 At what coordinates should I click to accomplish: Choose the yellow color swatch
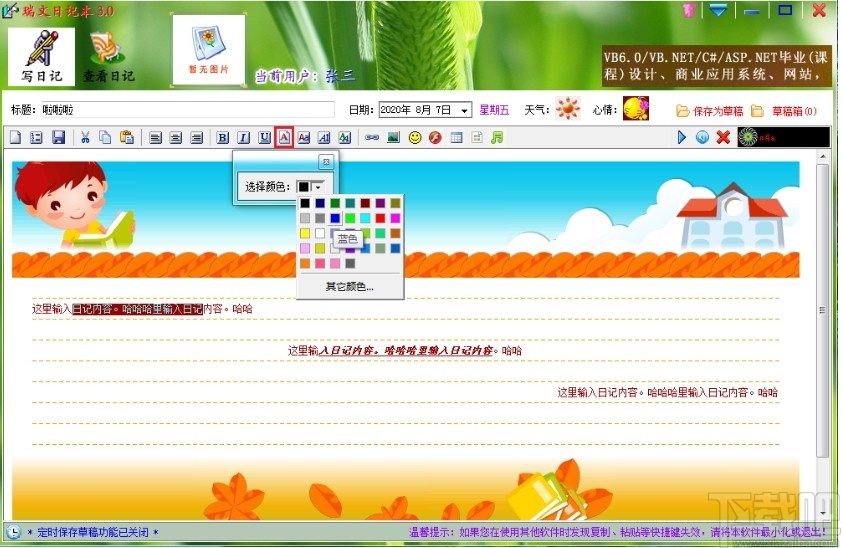pyautogui.click(x=305, y=233)
